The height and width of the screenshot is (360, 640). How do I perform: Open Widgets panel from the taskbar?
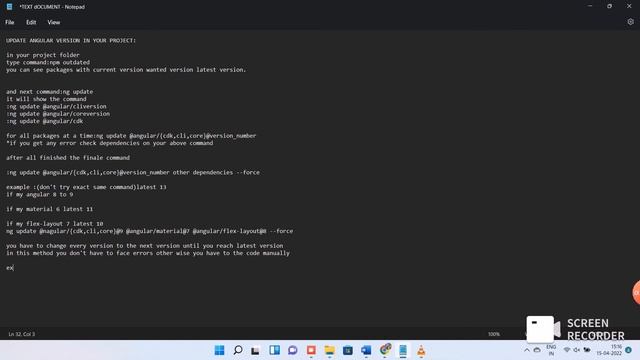(274, 350)
